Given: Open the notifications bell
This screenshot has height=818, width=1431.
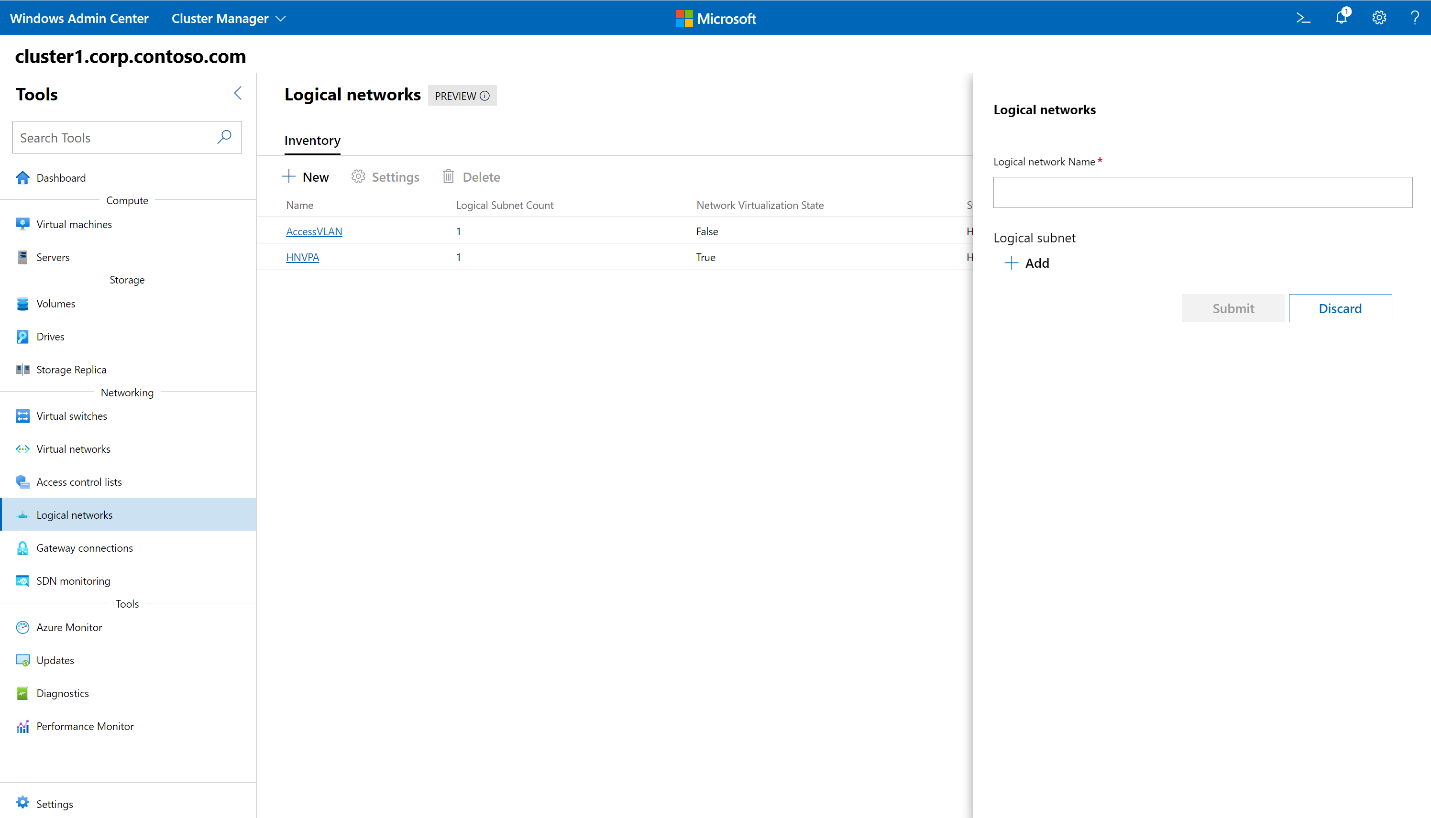Looking at the screenshot, I should [1342, 17].
